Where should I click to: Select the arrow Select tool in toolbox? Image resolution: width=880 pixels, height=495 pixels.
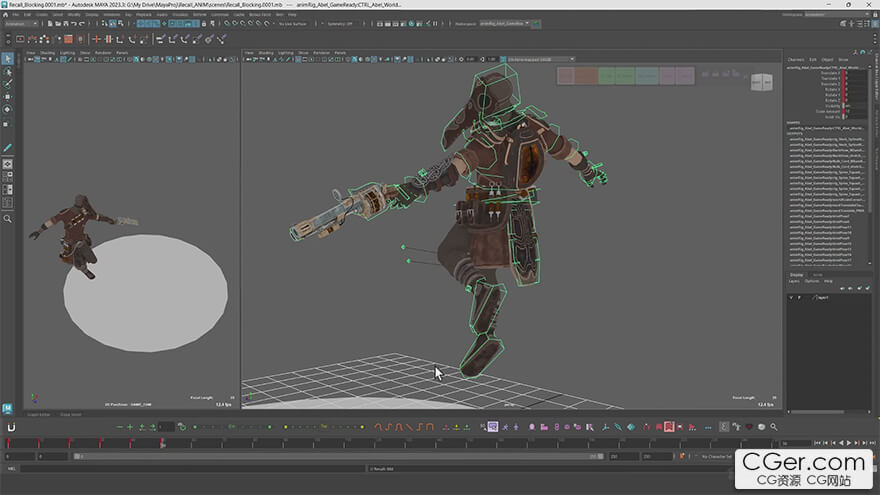click(7, 59)
